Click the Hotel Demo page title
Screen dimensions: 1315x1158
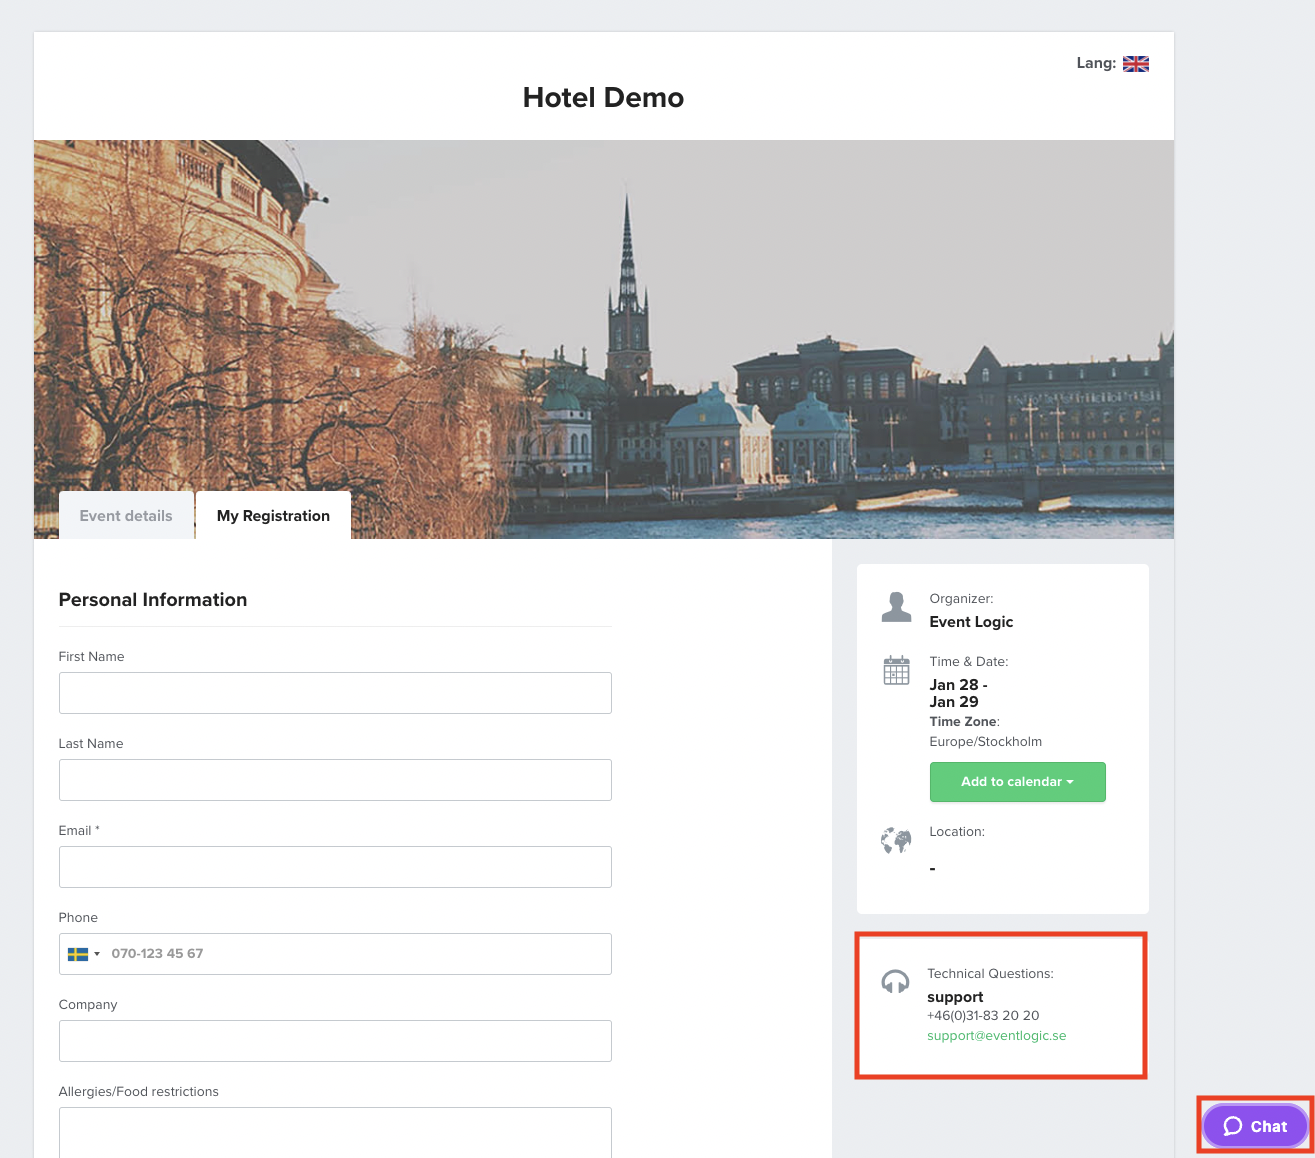coord(603,98)
